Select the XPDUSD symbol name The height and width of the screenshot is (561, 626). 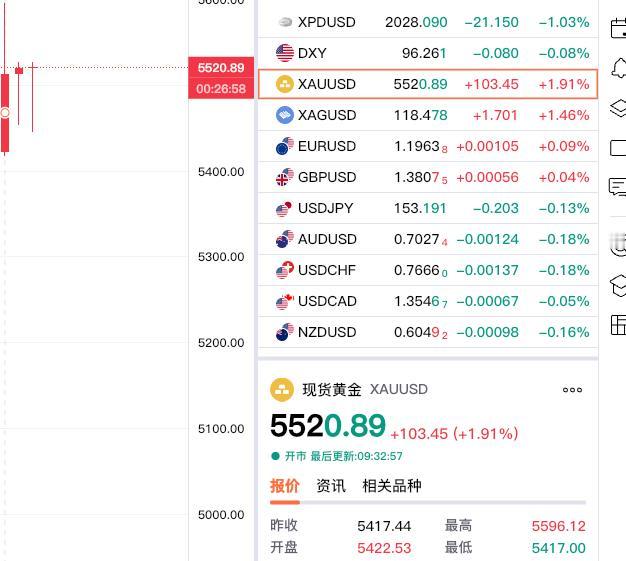327,22
